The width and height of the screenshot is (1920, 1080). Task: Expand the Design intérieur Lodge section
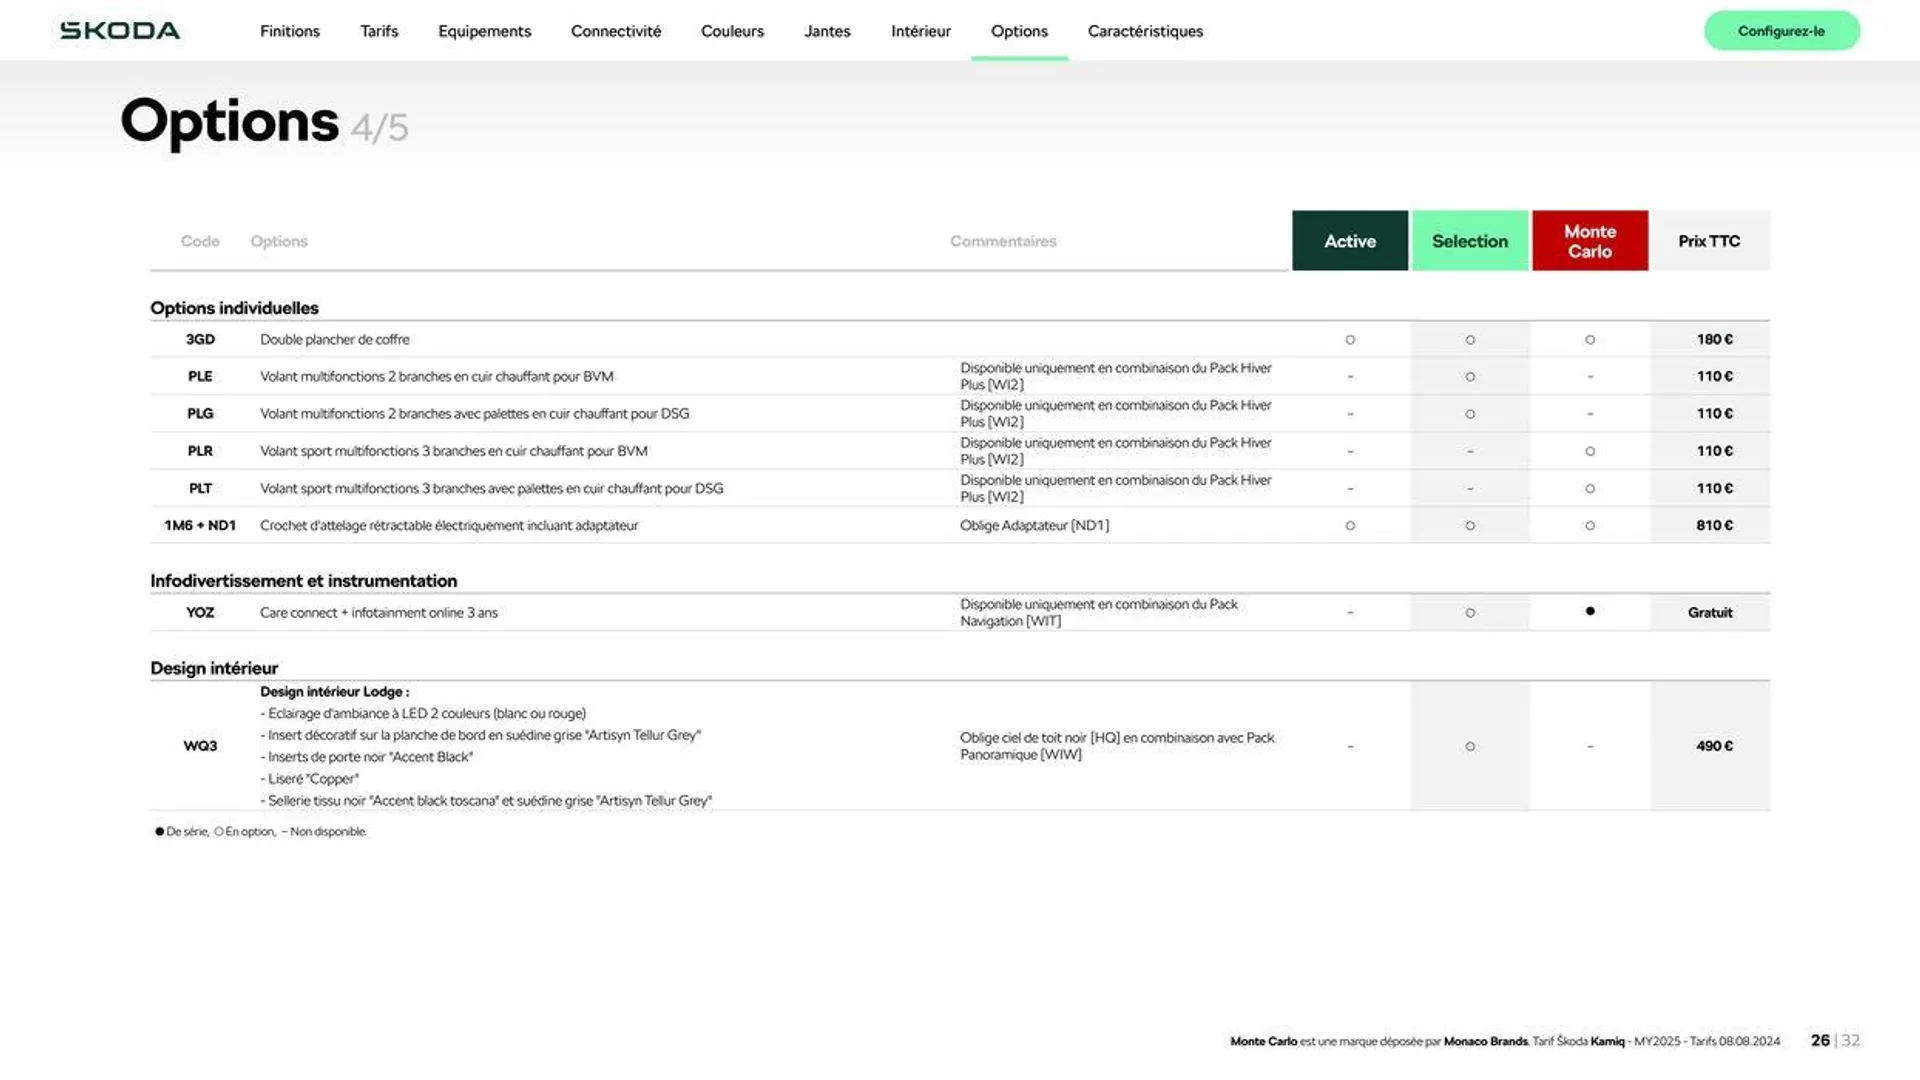click(334, 691)
